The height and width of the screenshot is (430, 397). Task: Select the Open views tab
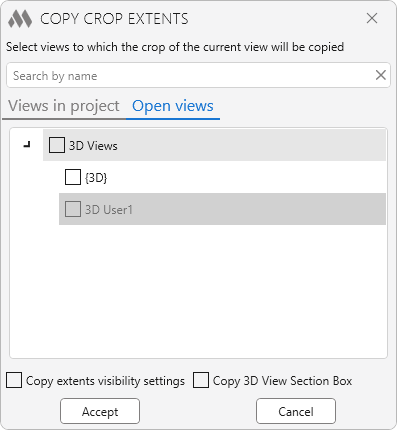(x=173, y=106)
